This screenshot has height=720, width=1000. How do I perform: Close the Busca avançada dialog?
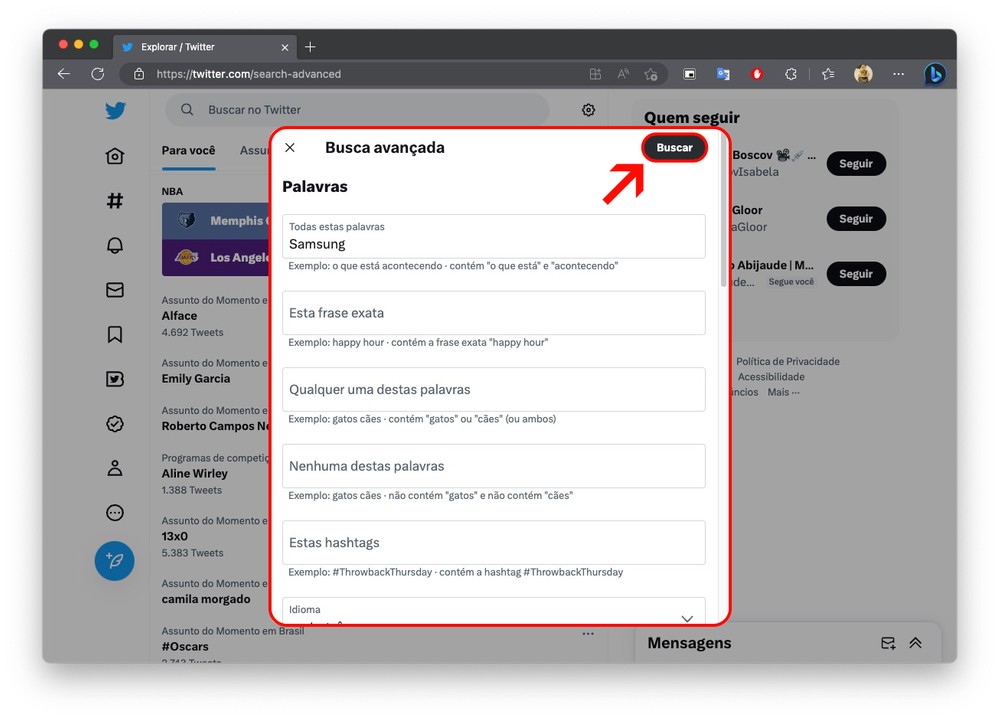pyautogui.click(x=290, y=147)
